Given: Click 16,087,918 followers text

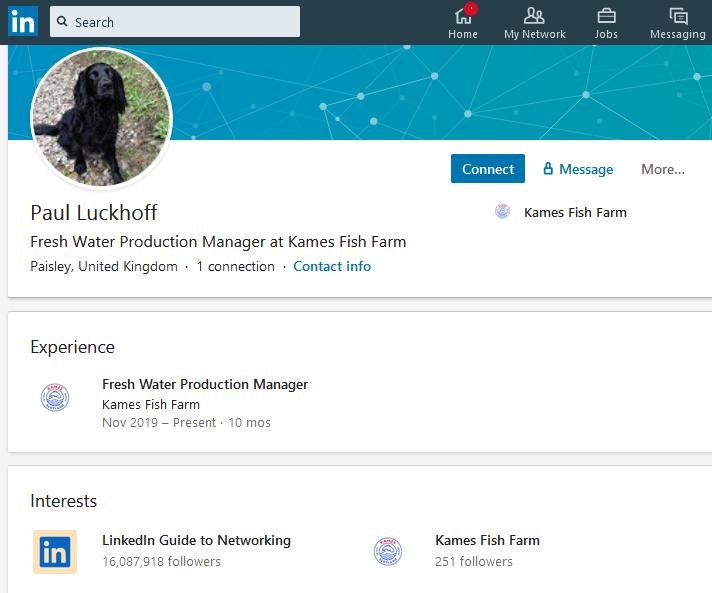Looking at the screenshot, I should pyautogui.click(x=162, y=562).
